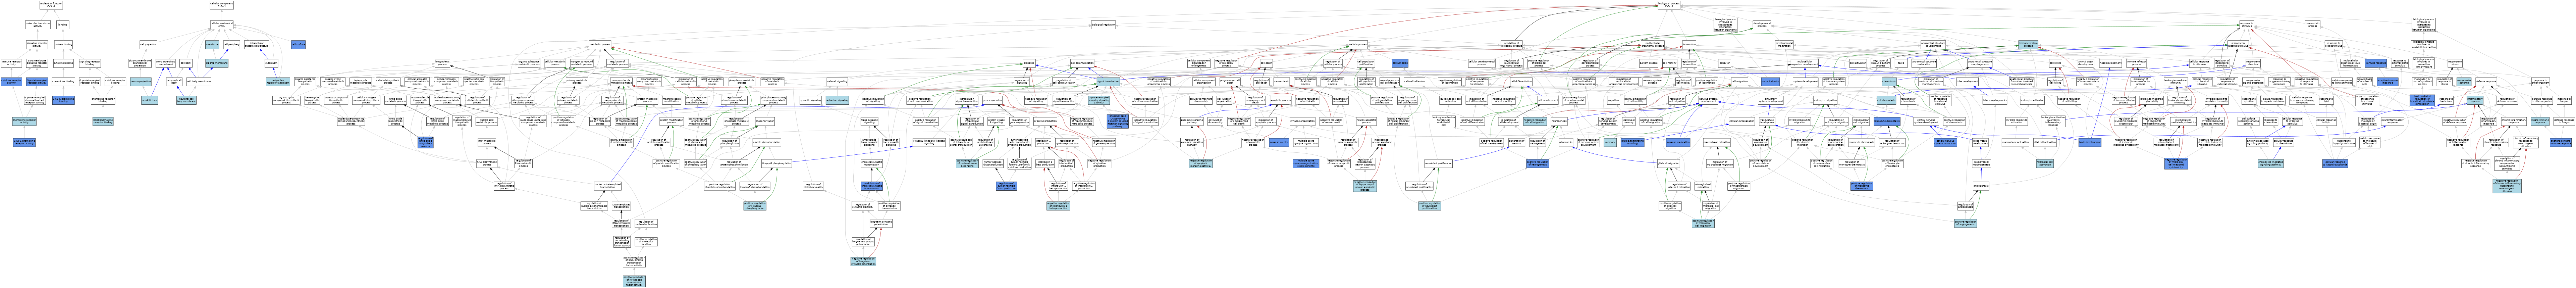Viewport: 2576px width, 288px height.
Task: Select the 'C-X-C chemokine binding' node
Action: [x=63, y=100]
